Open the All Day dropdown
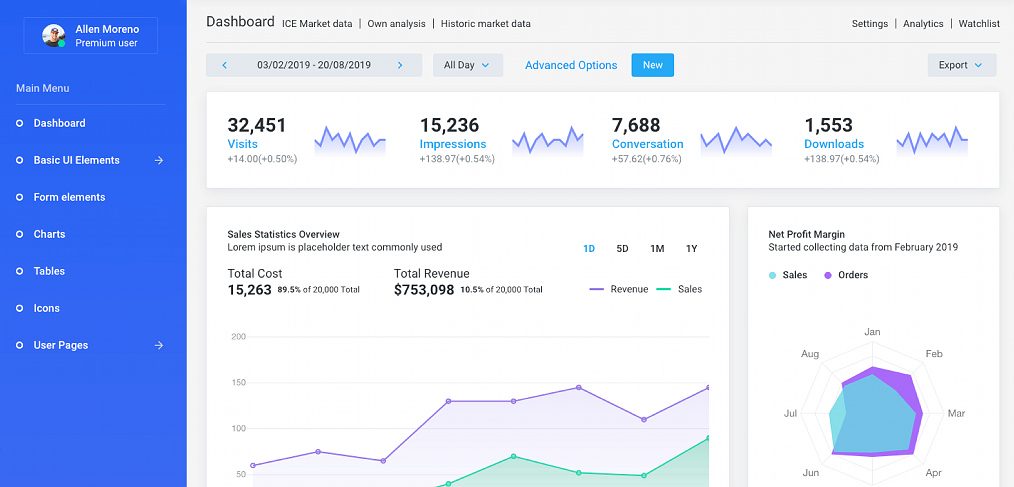The image size is (1014, 487). (x=466, y=65)
